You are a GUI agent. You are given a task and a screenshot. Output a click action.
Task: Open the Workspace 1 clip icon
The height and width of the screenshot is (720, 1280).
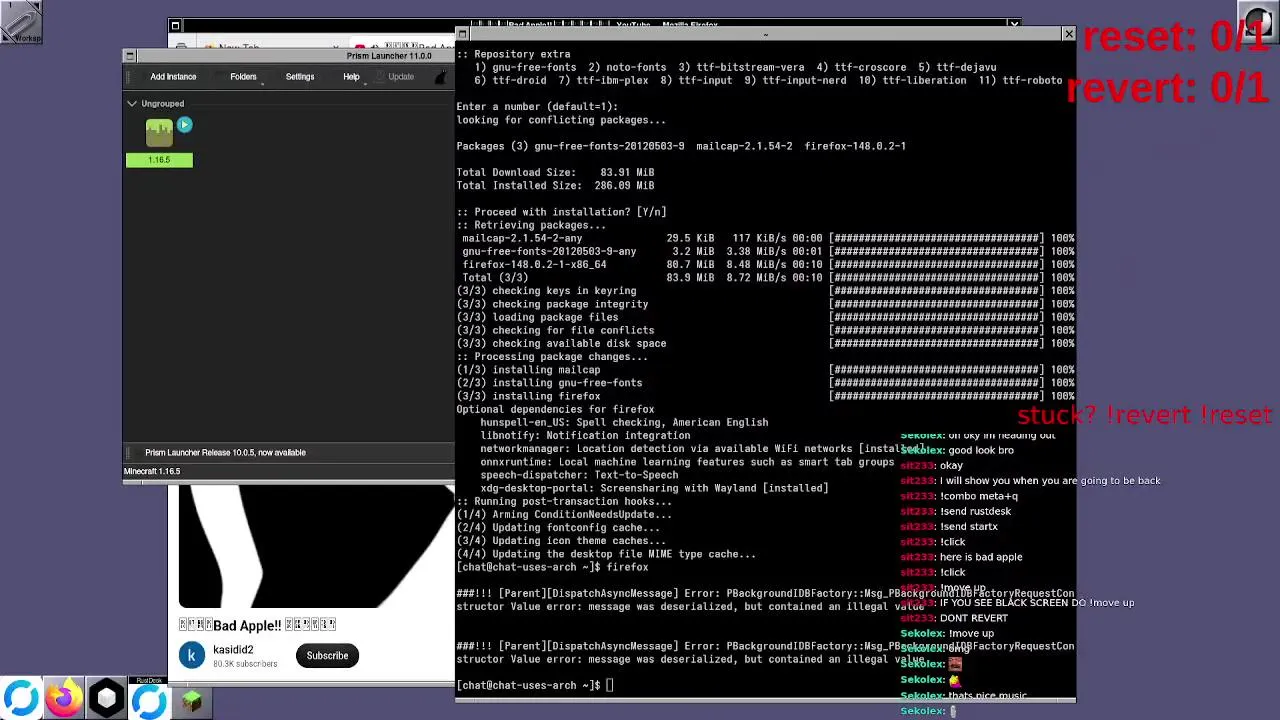[21, 22]
